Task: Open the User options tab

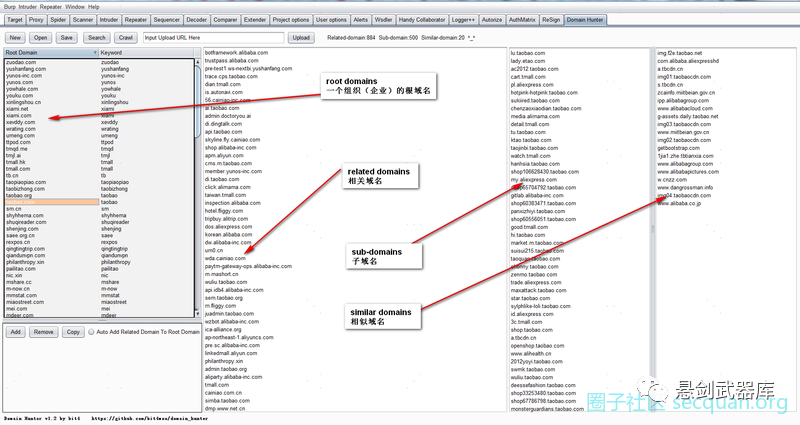Action: 331,20
